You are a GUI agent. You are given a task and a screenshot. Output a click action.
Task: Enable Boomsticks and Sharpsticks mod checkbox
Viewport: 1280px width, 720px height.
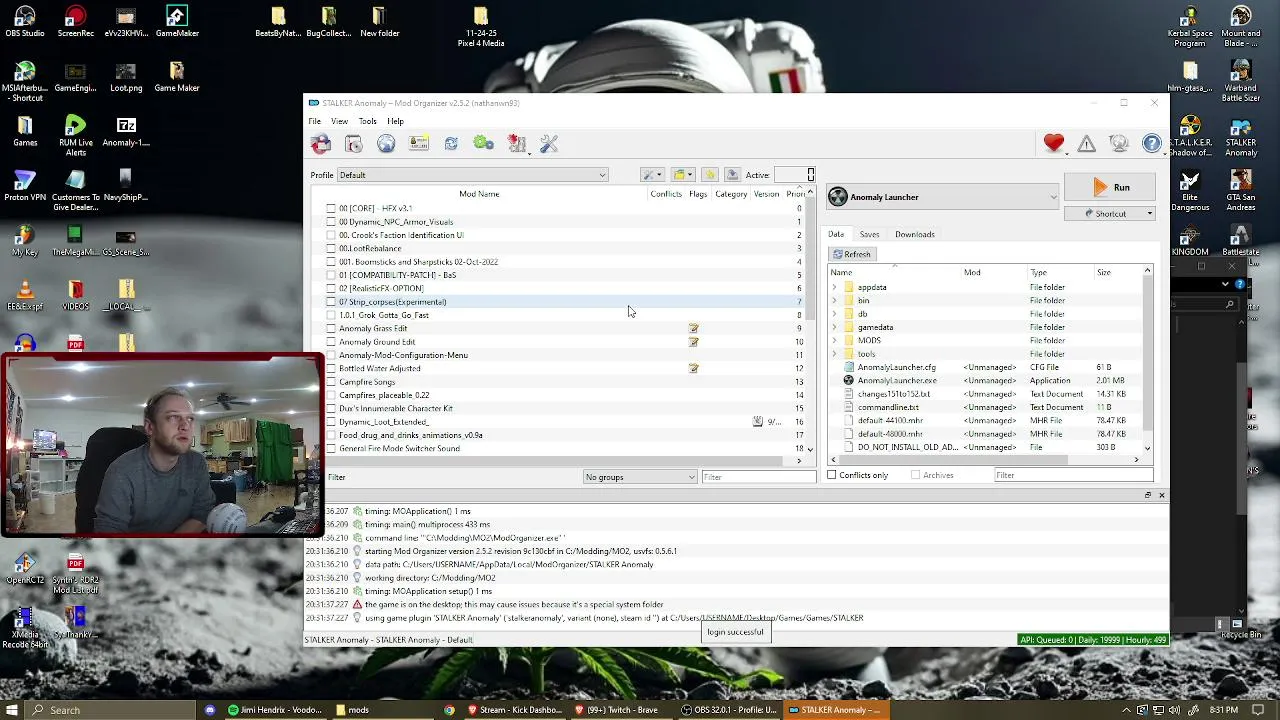point(331,262)
